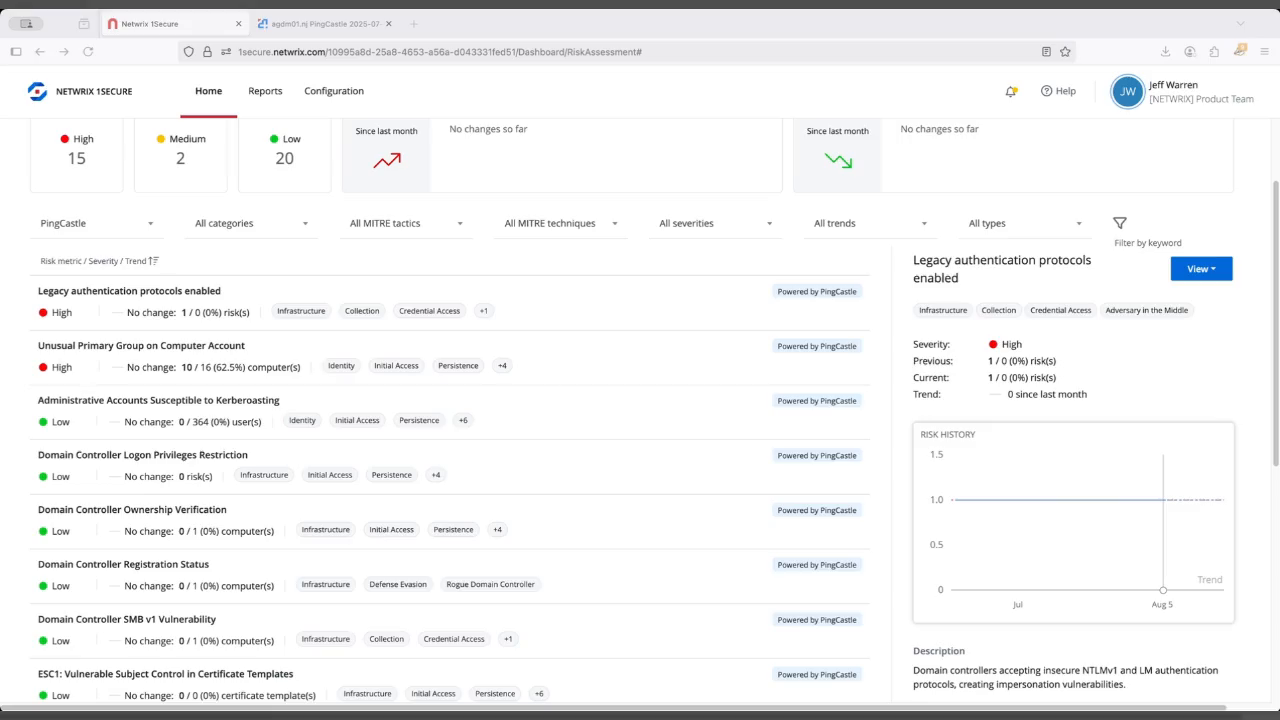Open ESC1 Vulnerable Subject Control risk

165,675
